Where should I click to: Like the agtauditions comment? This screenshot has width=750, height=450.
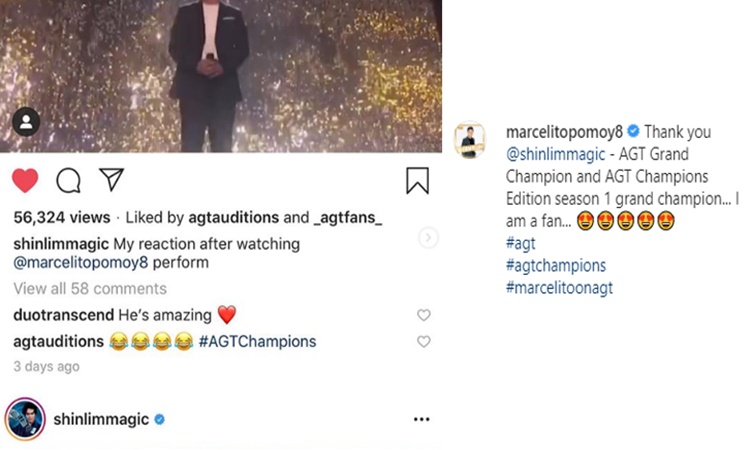[423, 341]
